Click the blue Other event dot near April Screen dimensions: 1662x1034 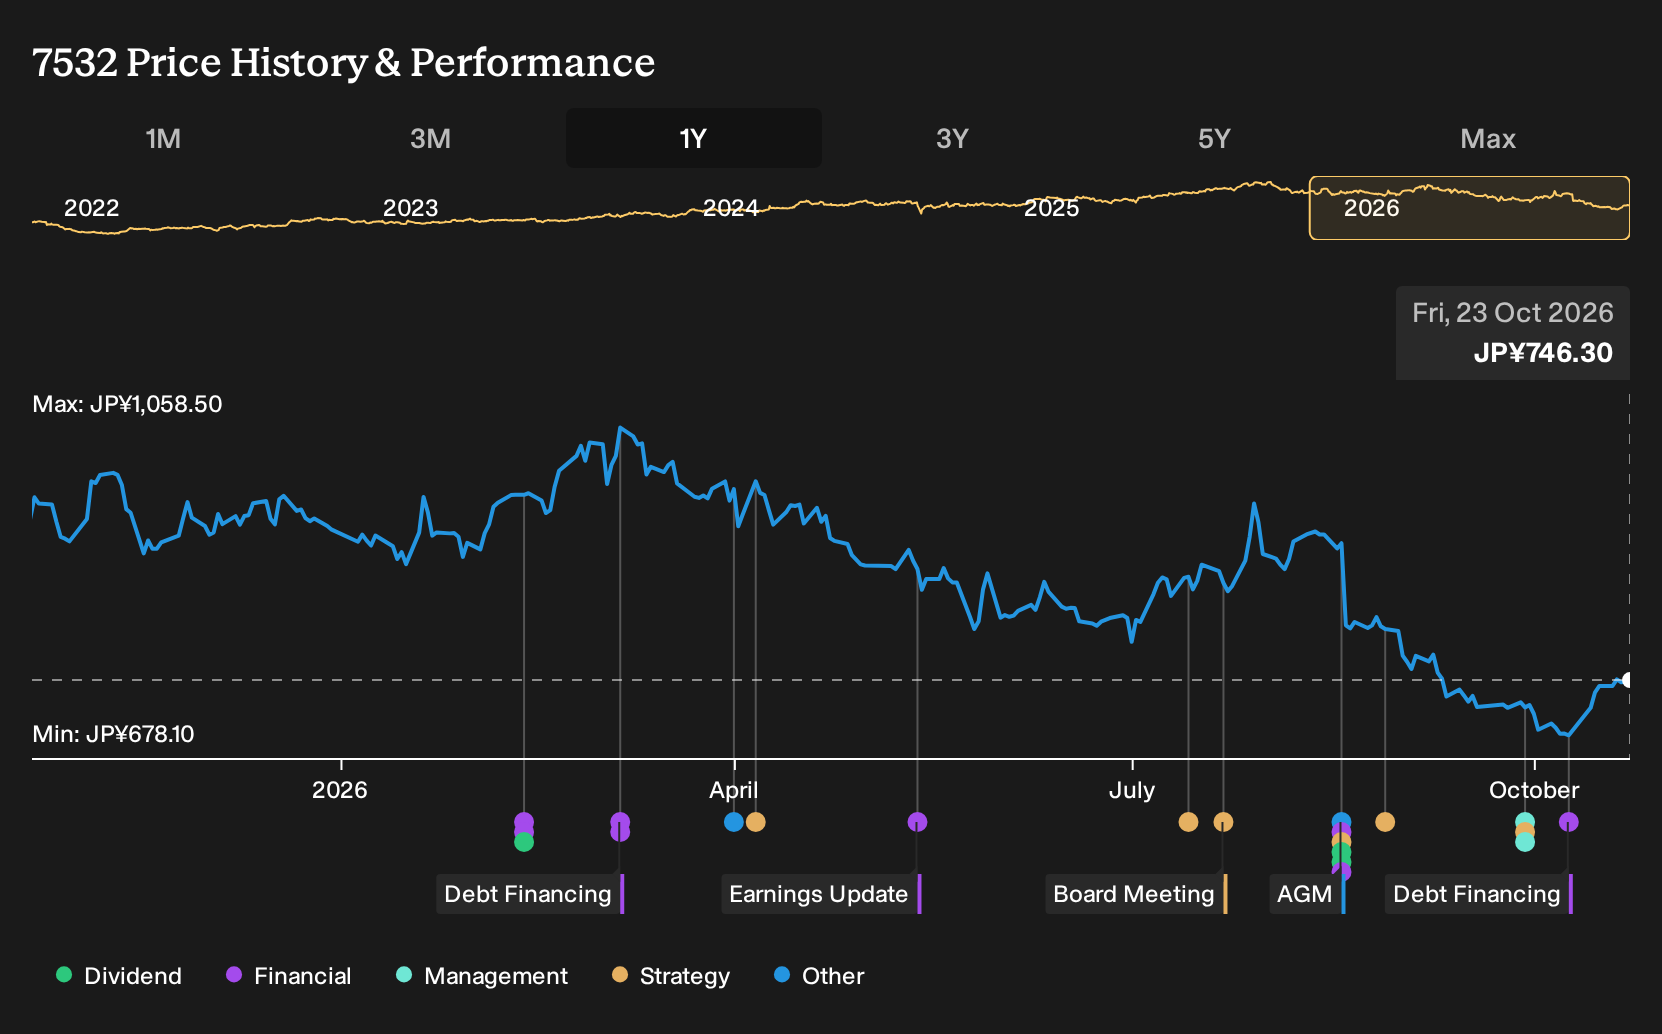click(734, 822)
